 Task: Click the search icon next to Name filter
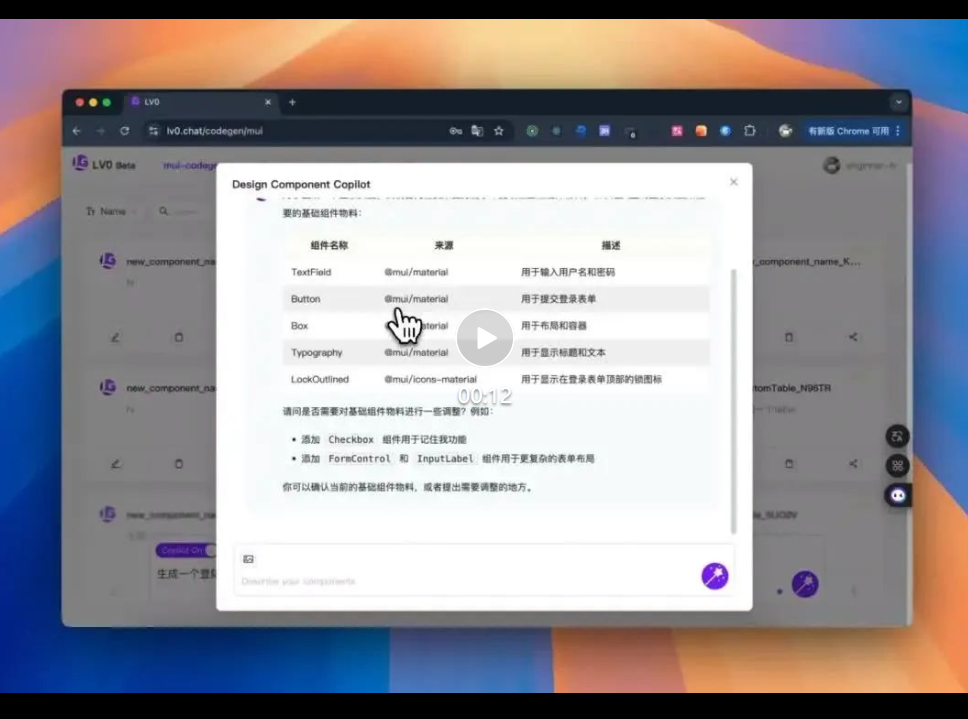coord(164,211)
